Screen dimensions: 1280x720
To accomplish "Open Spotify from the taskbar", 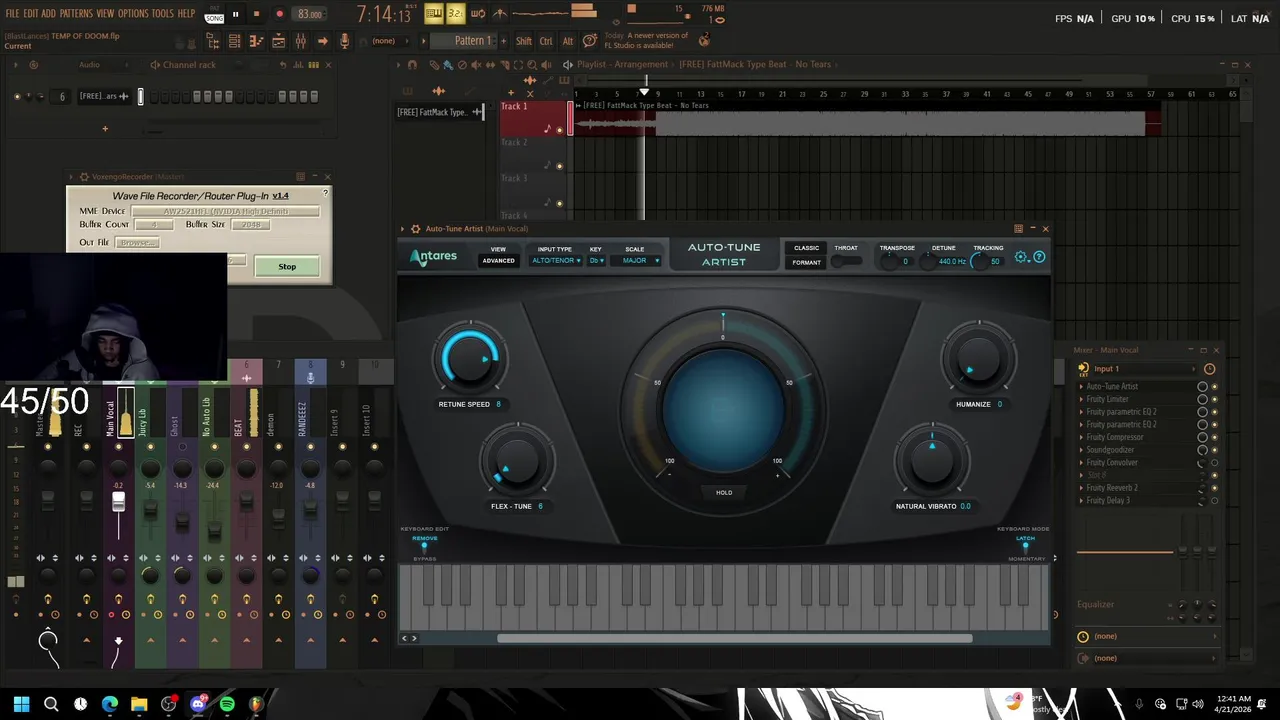I will tap(227, 704).
